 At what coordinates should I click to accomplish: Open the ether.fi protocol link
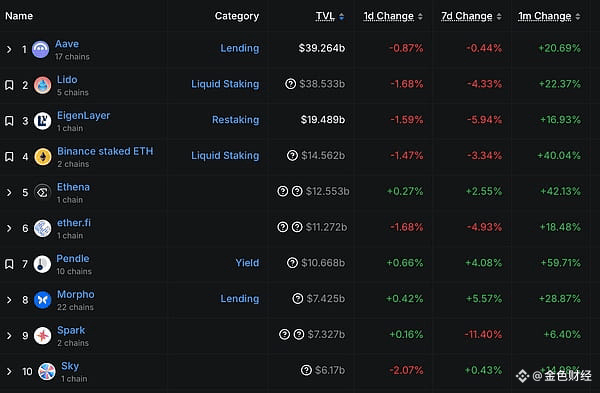point(74,223)
